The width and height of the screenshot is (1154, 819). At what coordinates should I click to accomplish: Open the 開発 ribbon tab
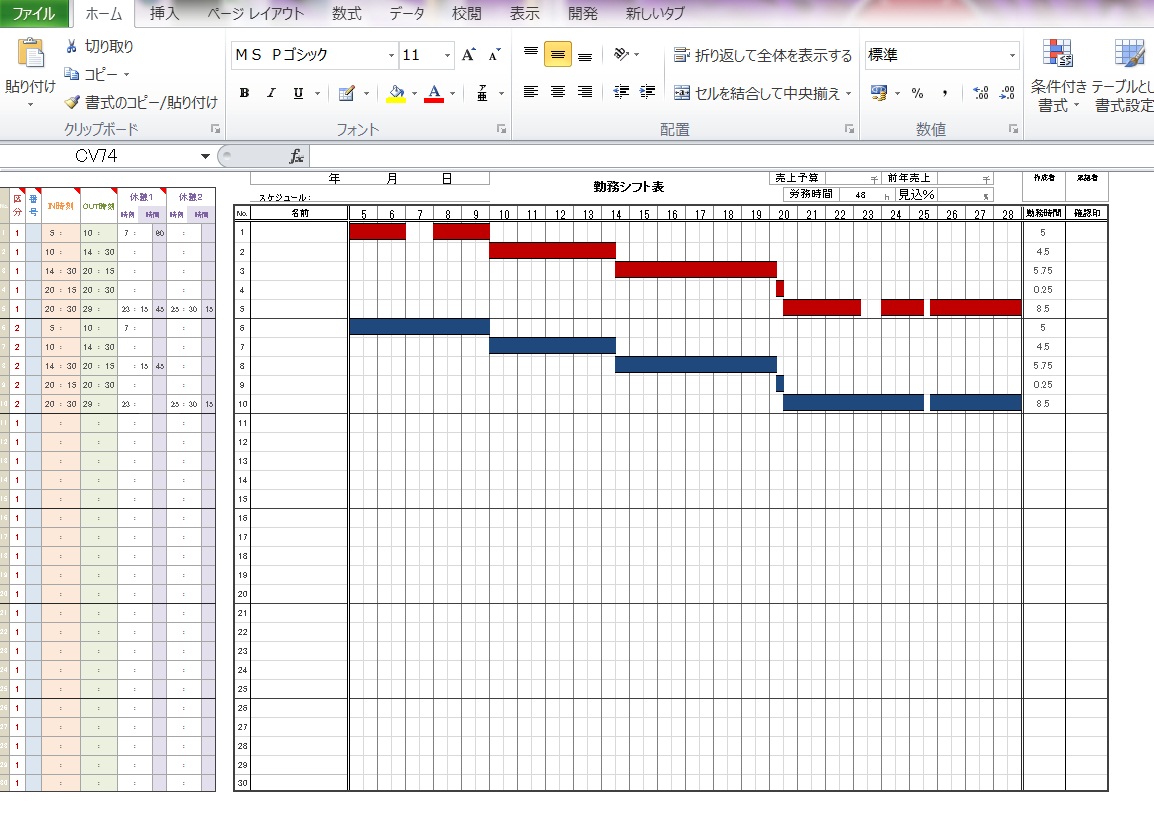click(584, 14)
